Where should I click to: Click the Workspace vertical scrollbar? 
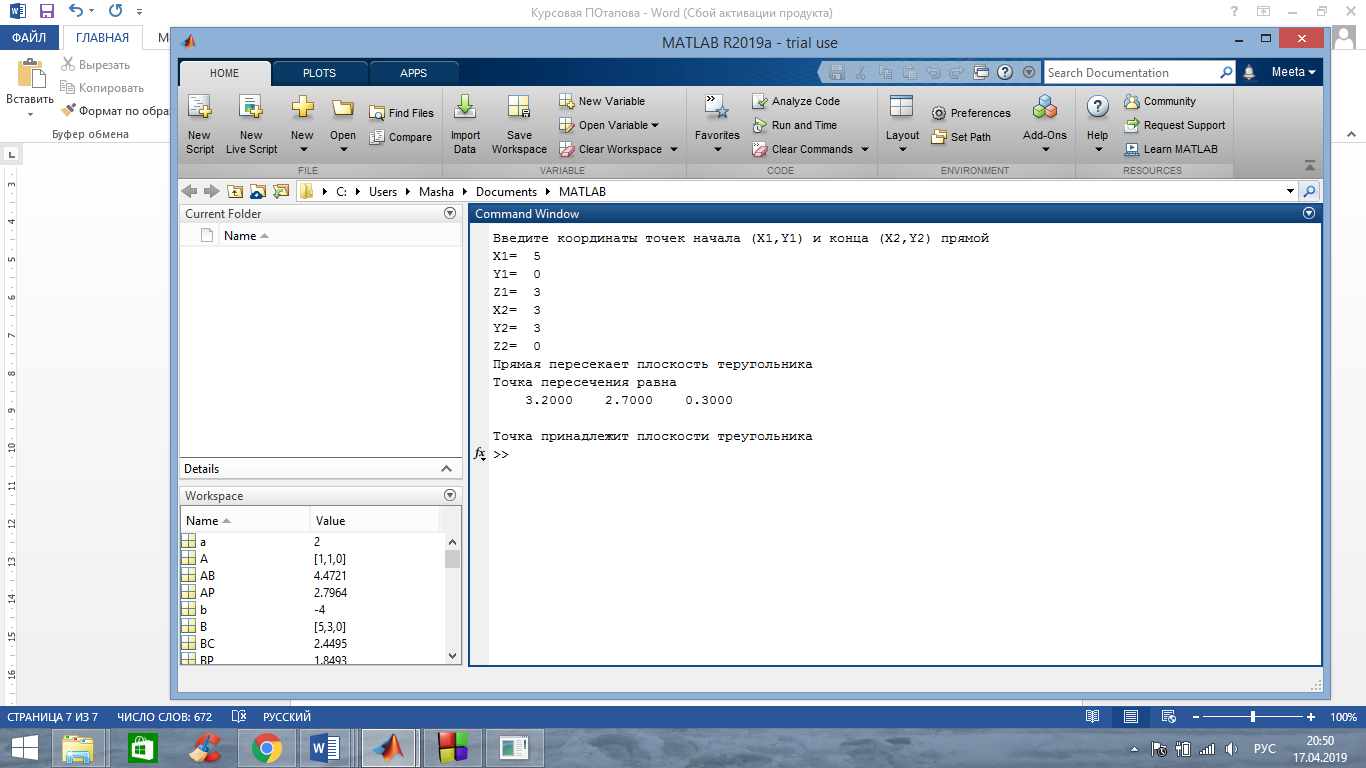click(x=453, y=598)
